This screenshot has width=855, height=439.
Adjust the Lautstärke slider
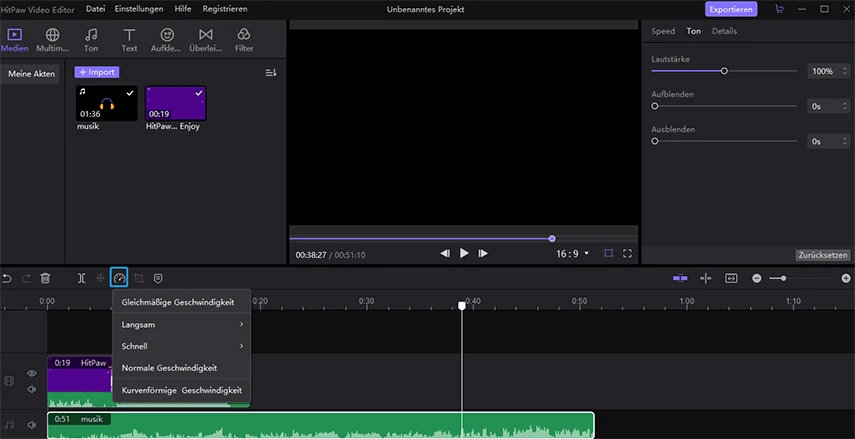pyautogui.click(x=724, y=71)
